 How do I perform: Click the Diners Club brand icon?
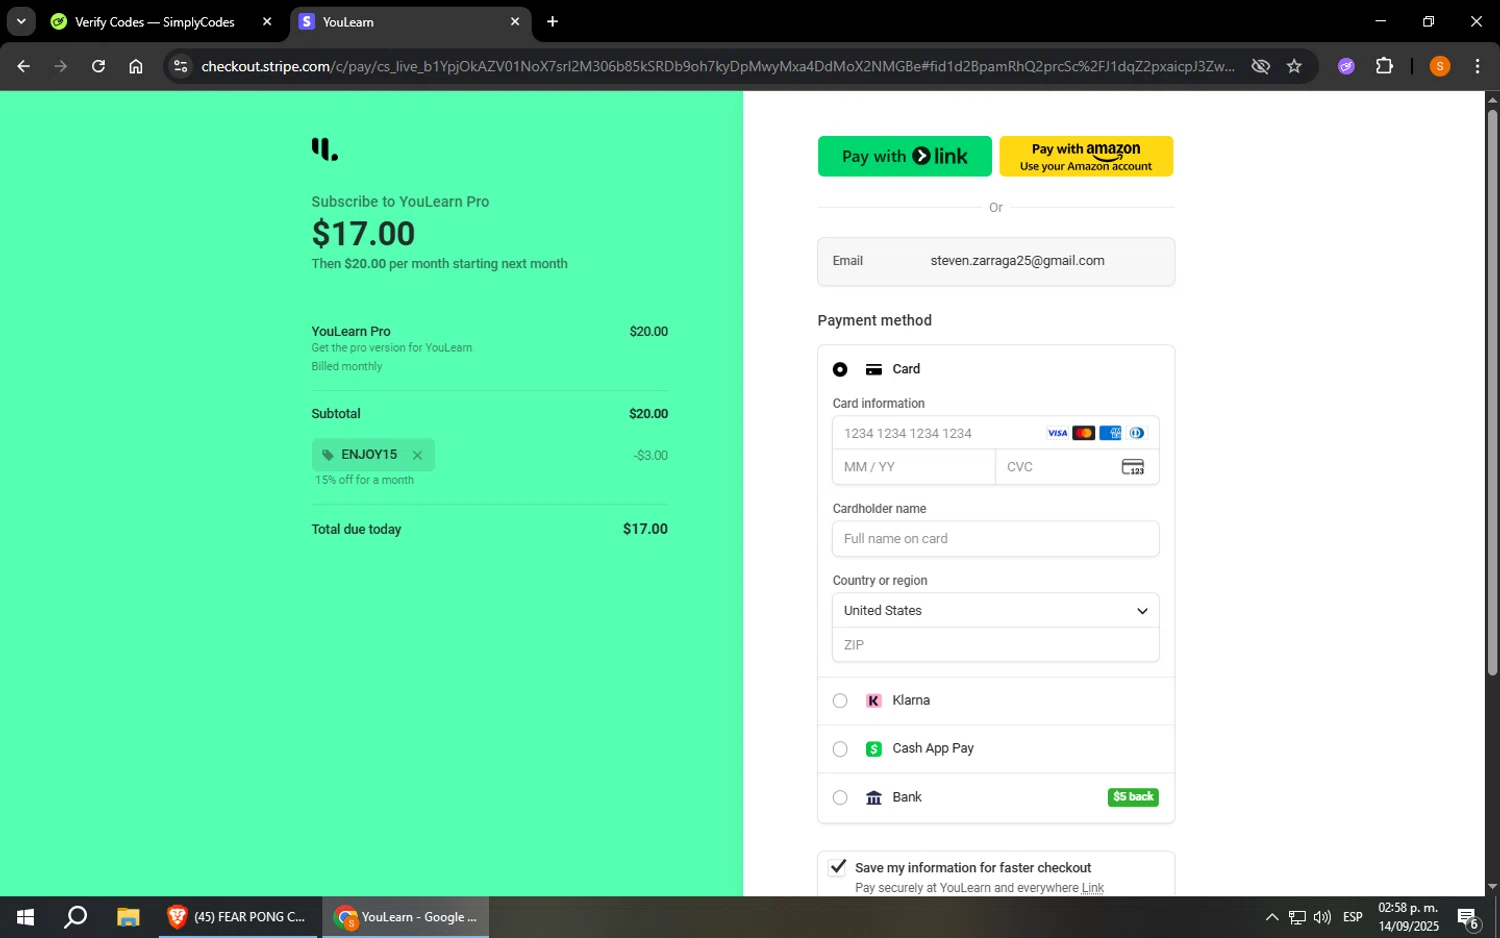[x=1136, y=433]
